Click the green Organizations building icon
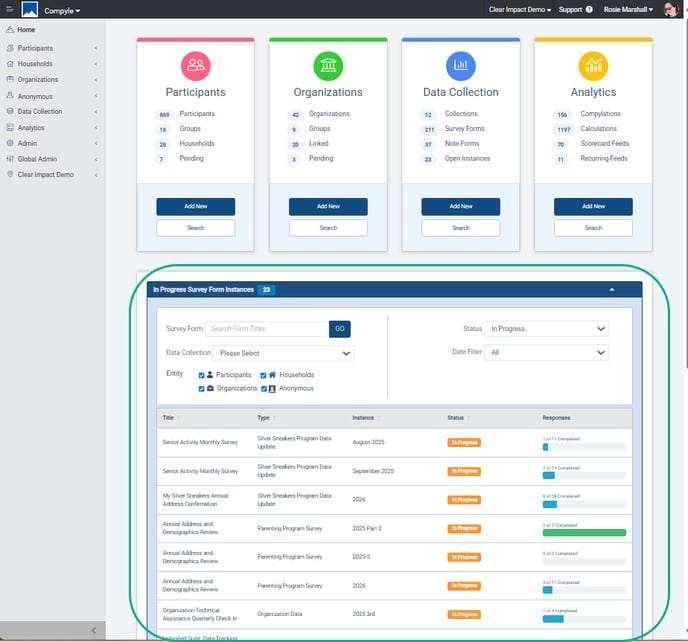This screenshot has width=688, height=642. click(328, 67)
